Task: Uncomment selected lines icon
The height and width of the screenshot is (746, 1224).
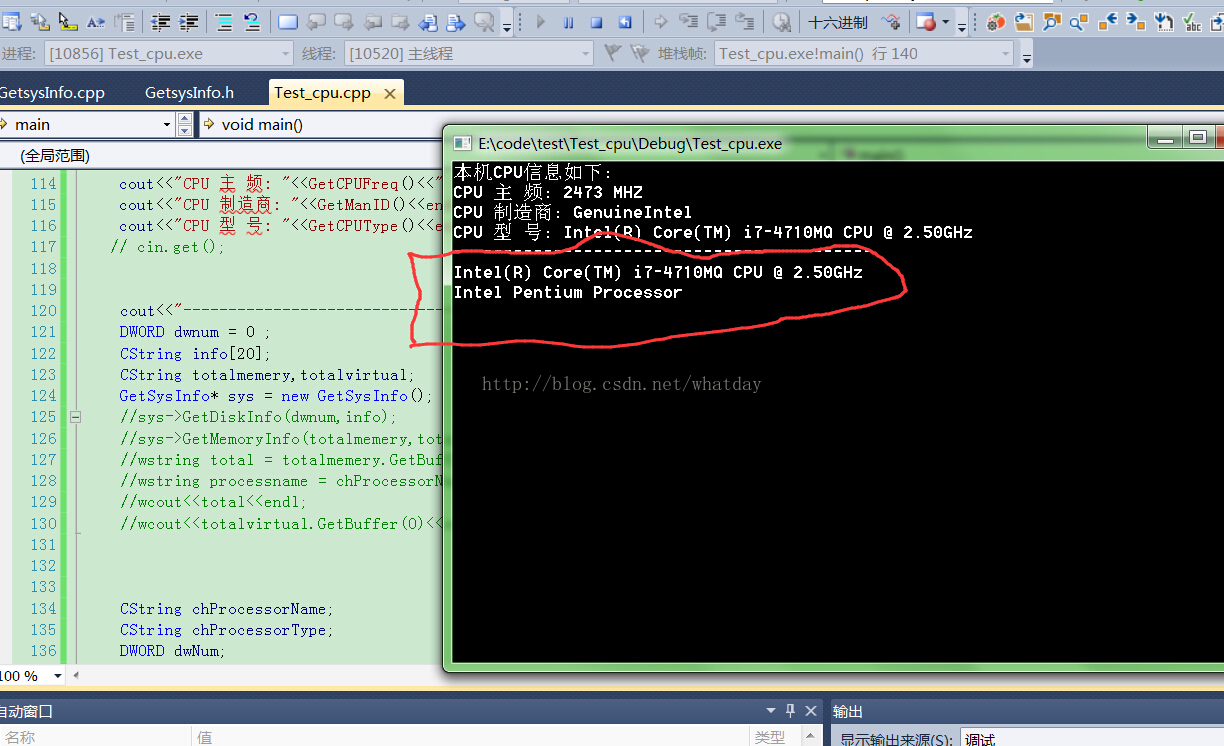Action: (252, 22)
